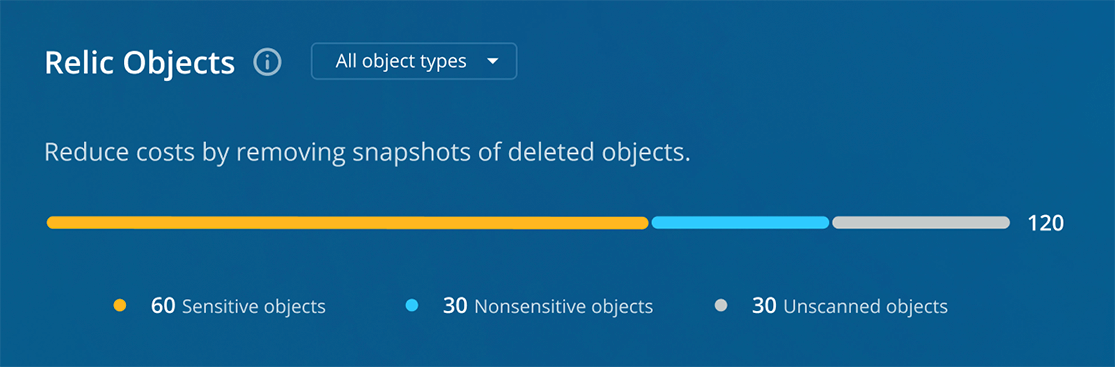Click the 30 Nonsensitive objects label
This screenshot has width=1115, height=367.
coord(548,307)
